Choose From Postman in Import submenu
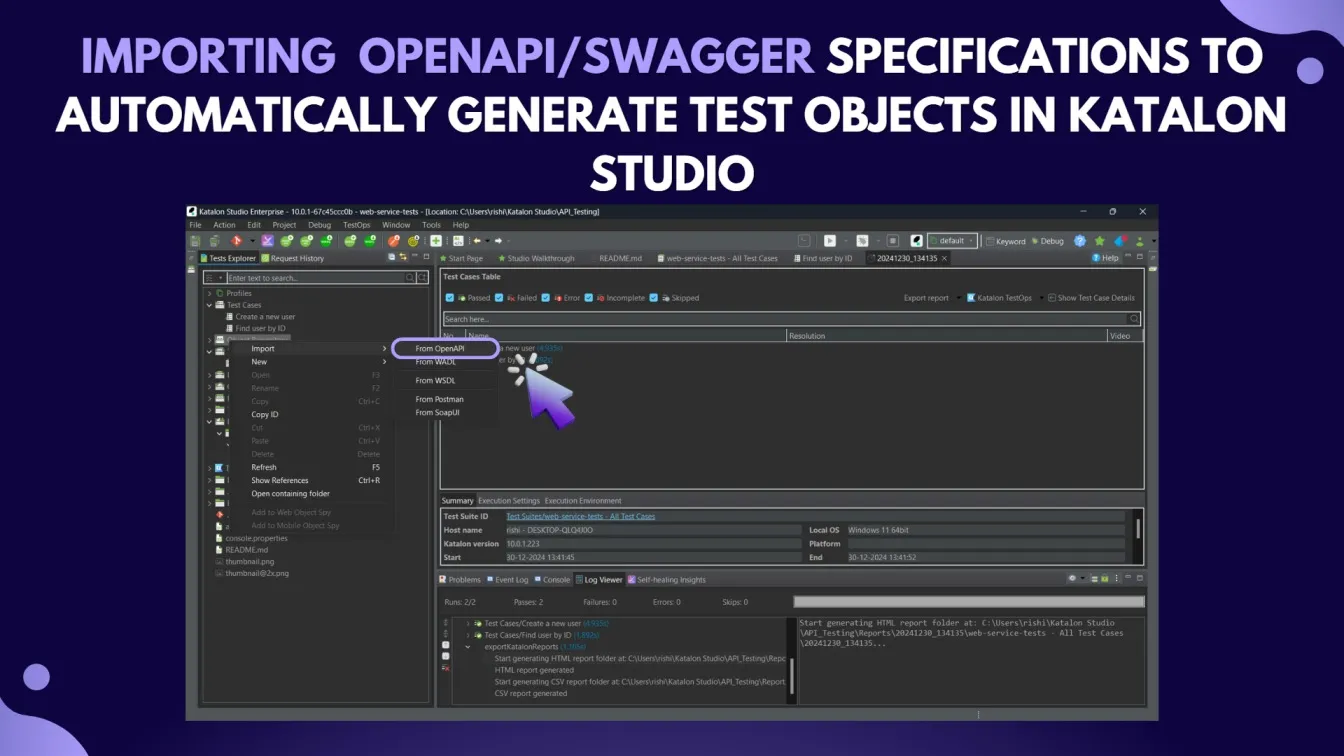The height and width of the screenshot is (756, 1344). click(442, 399)
